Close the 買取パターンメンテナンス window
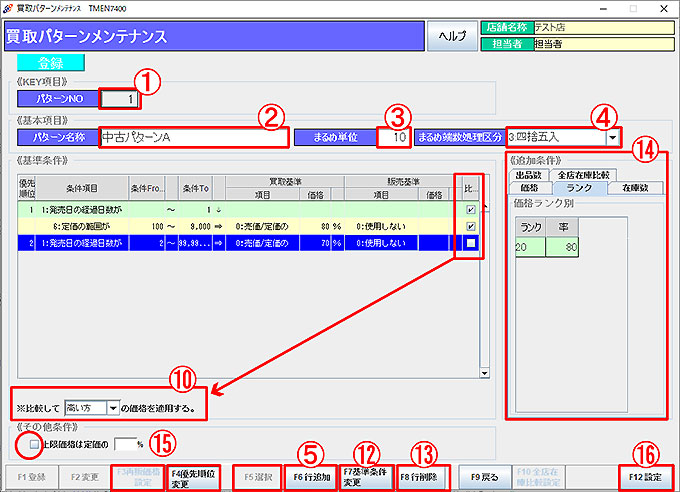This screenshot has height=492, width=680. (x=664, y=9)
